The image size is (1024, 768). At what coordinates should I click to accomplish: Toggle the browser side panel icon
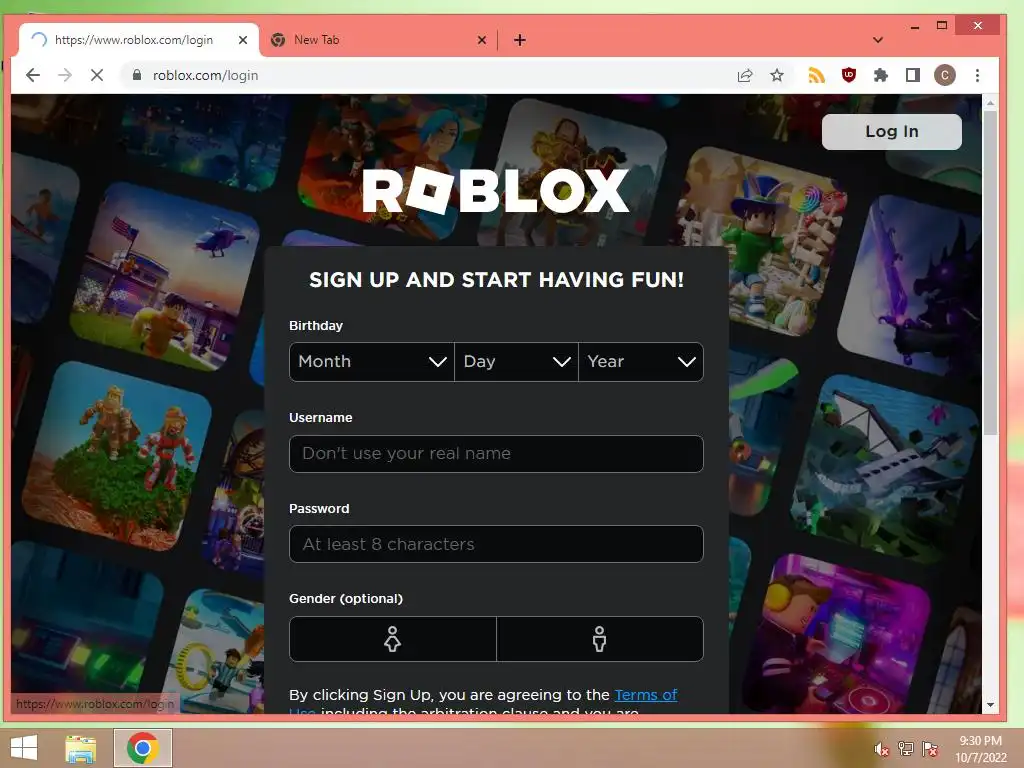(912, 75)
